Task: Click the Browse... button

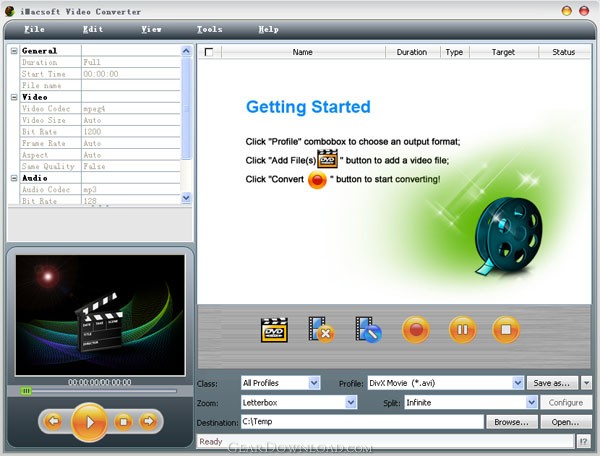Action: tap(511, 422)
